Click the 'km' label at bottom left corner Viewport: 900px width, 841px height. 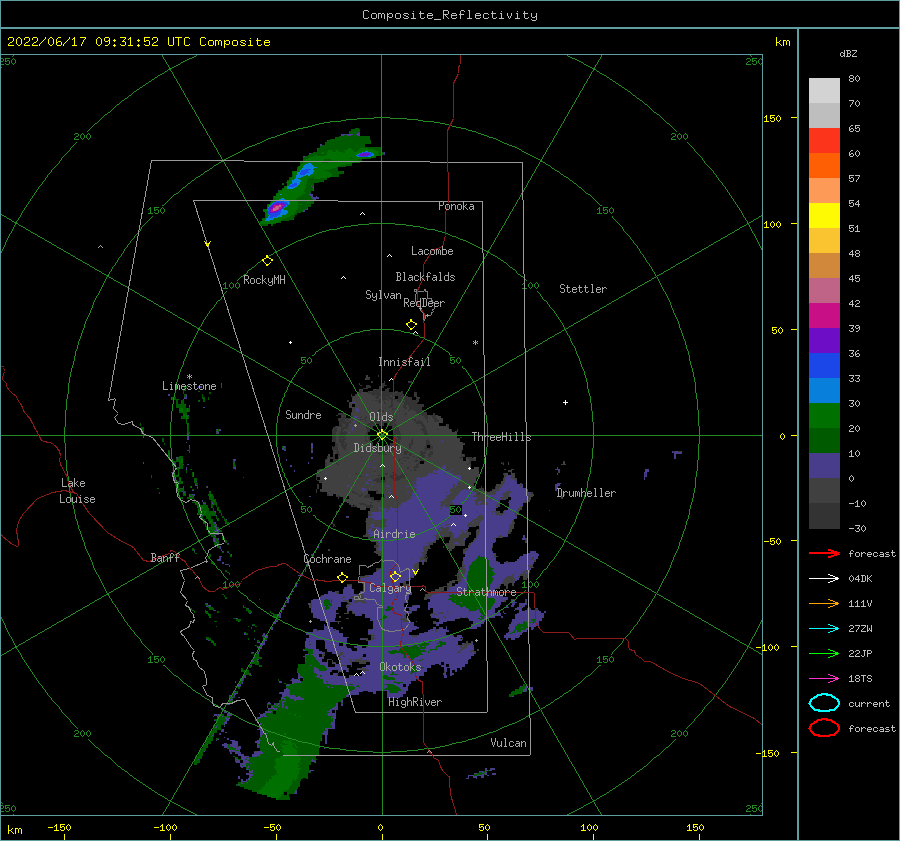tap(15, 830)
